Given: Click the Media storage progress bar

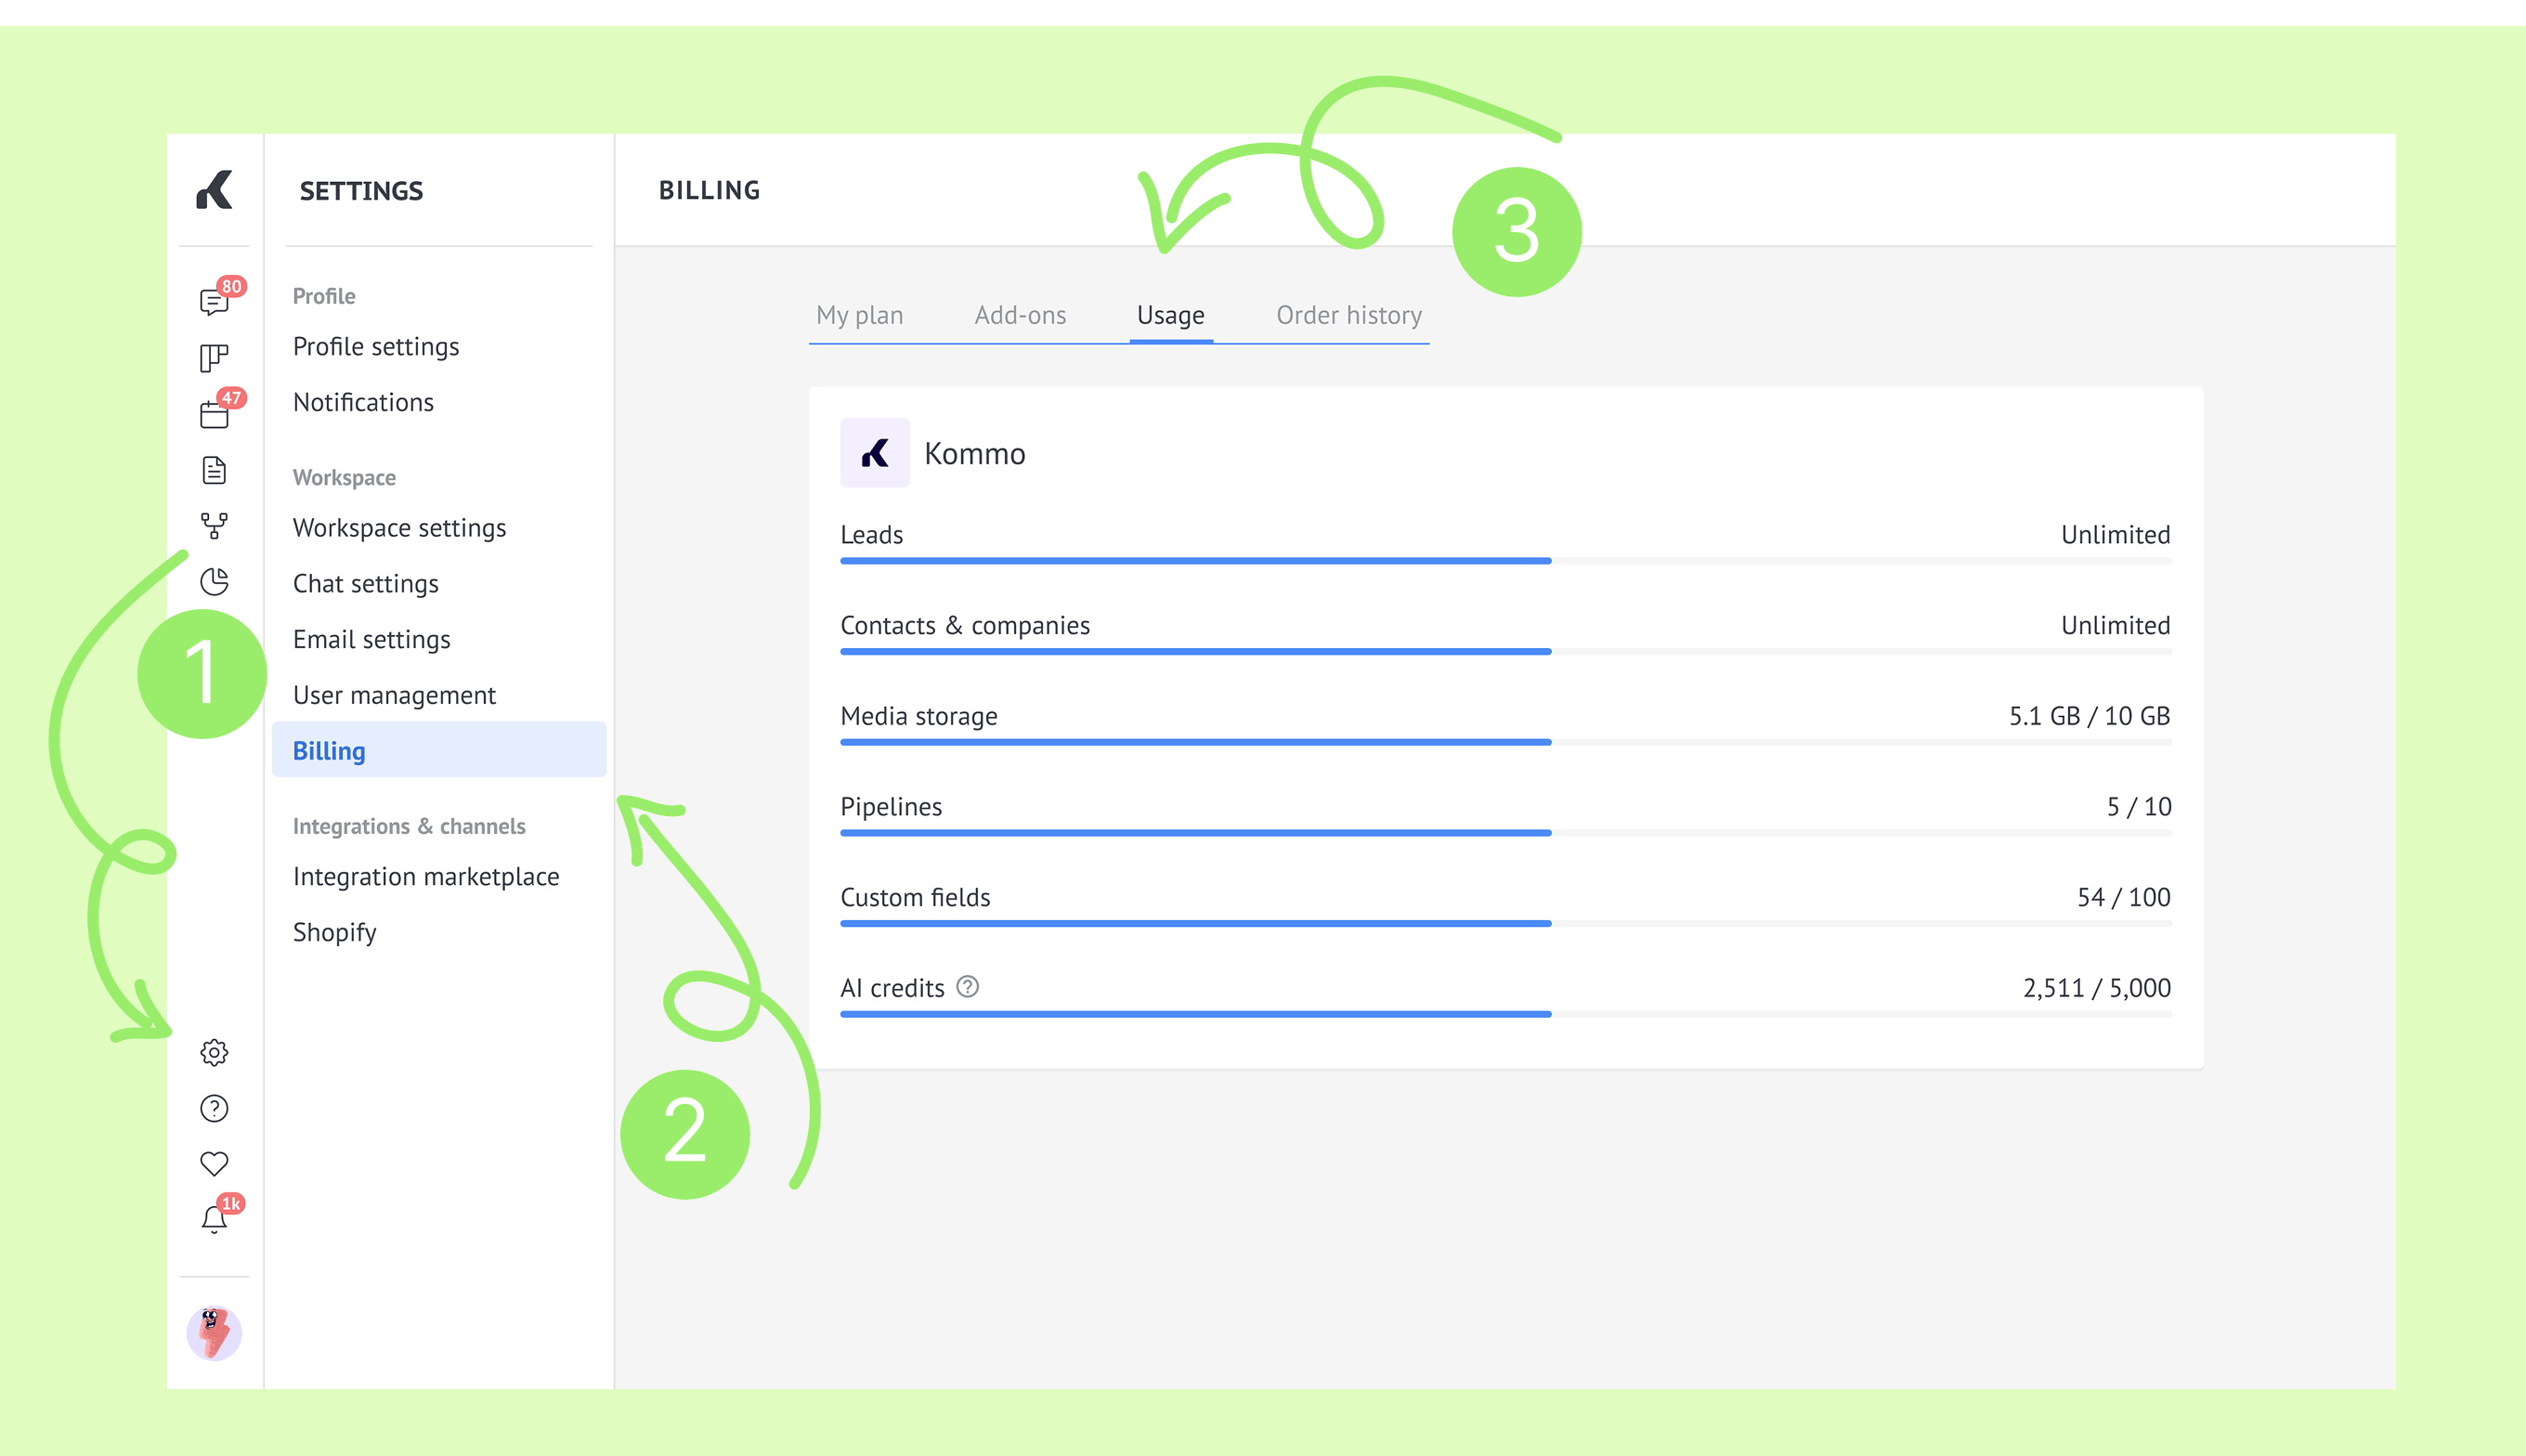Looking at the screenshot, I should [x=1505, y=742].
